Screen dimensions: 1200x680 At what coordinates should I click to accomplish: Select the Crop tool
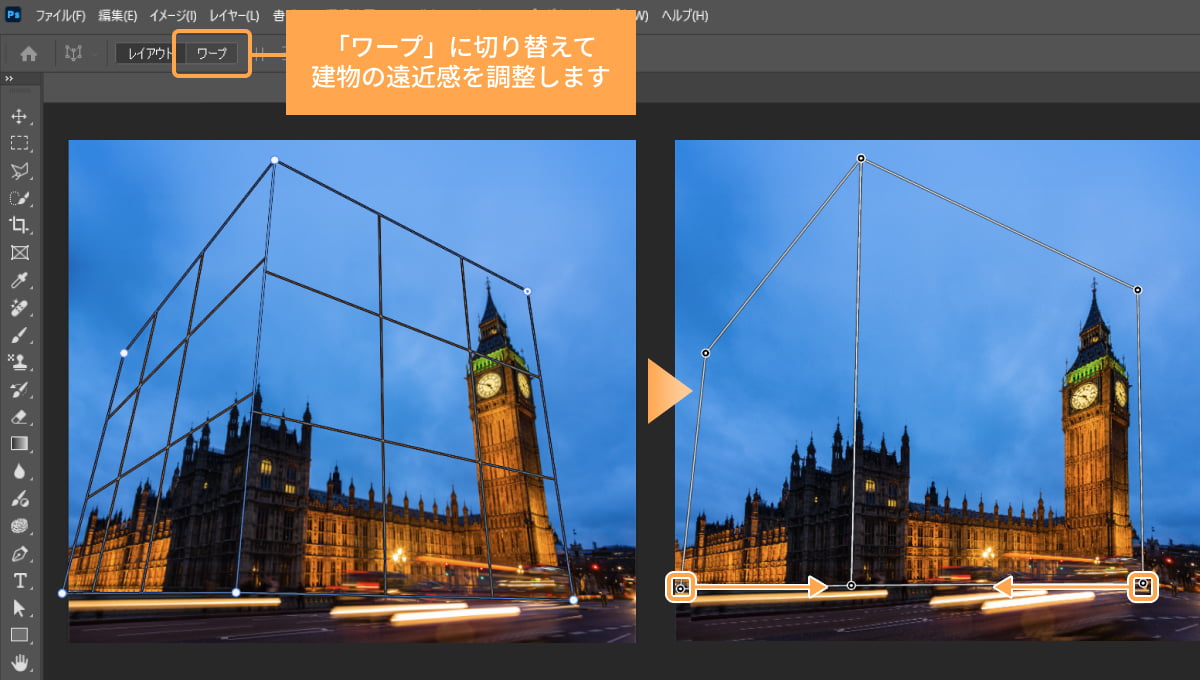click(18, 225)
